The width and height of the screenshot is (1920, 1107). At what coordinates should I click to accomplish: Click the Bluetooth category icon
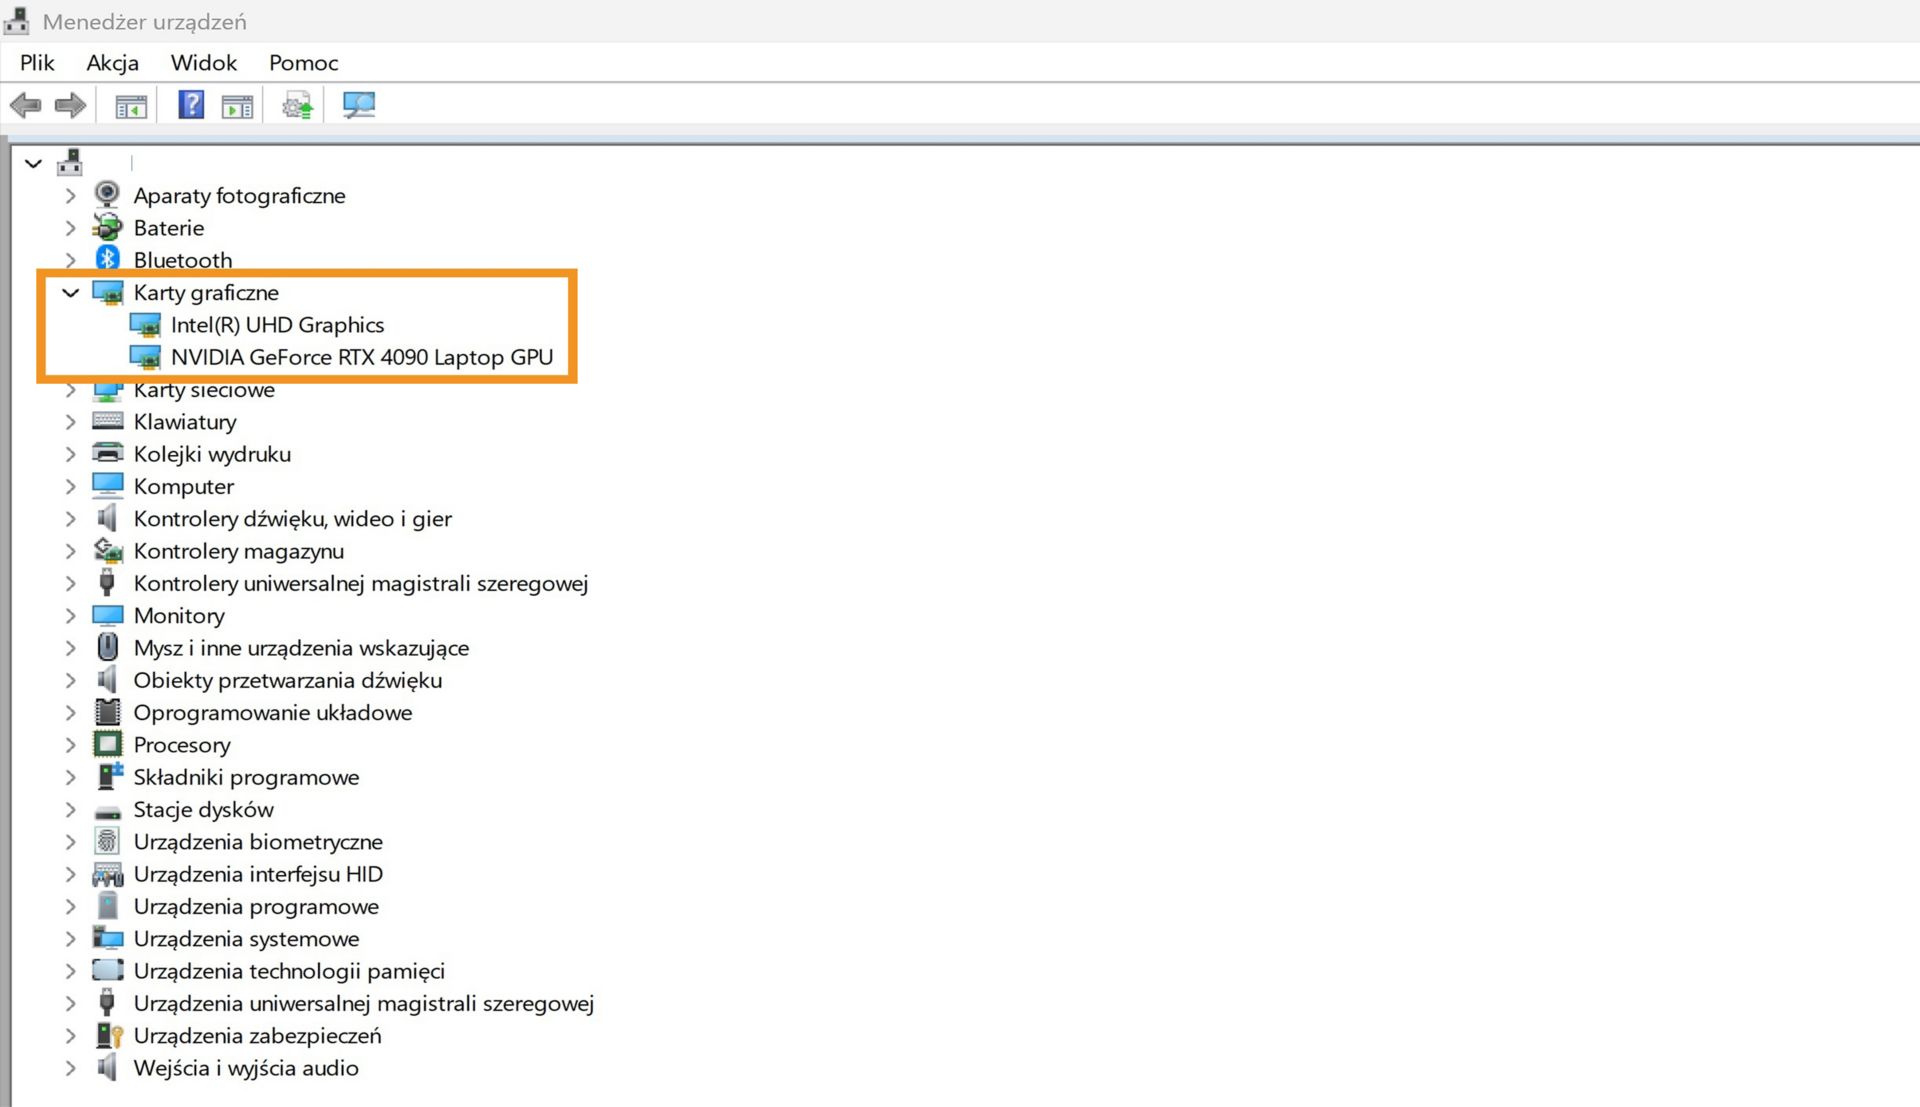coord(108,260)
